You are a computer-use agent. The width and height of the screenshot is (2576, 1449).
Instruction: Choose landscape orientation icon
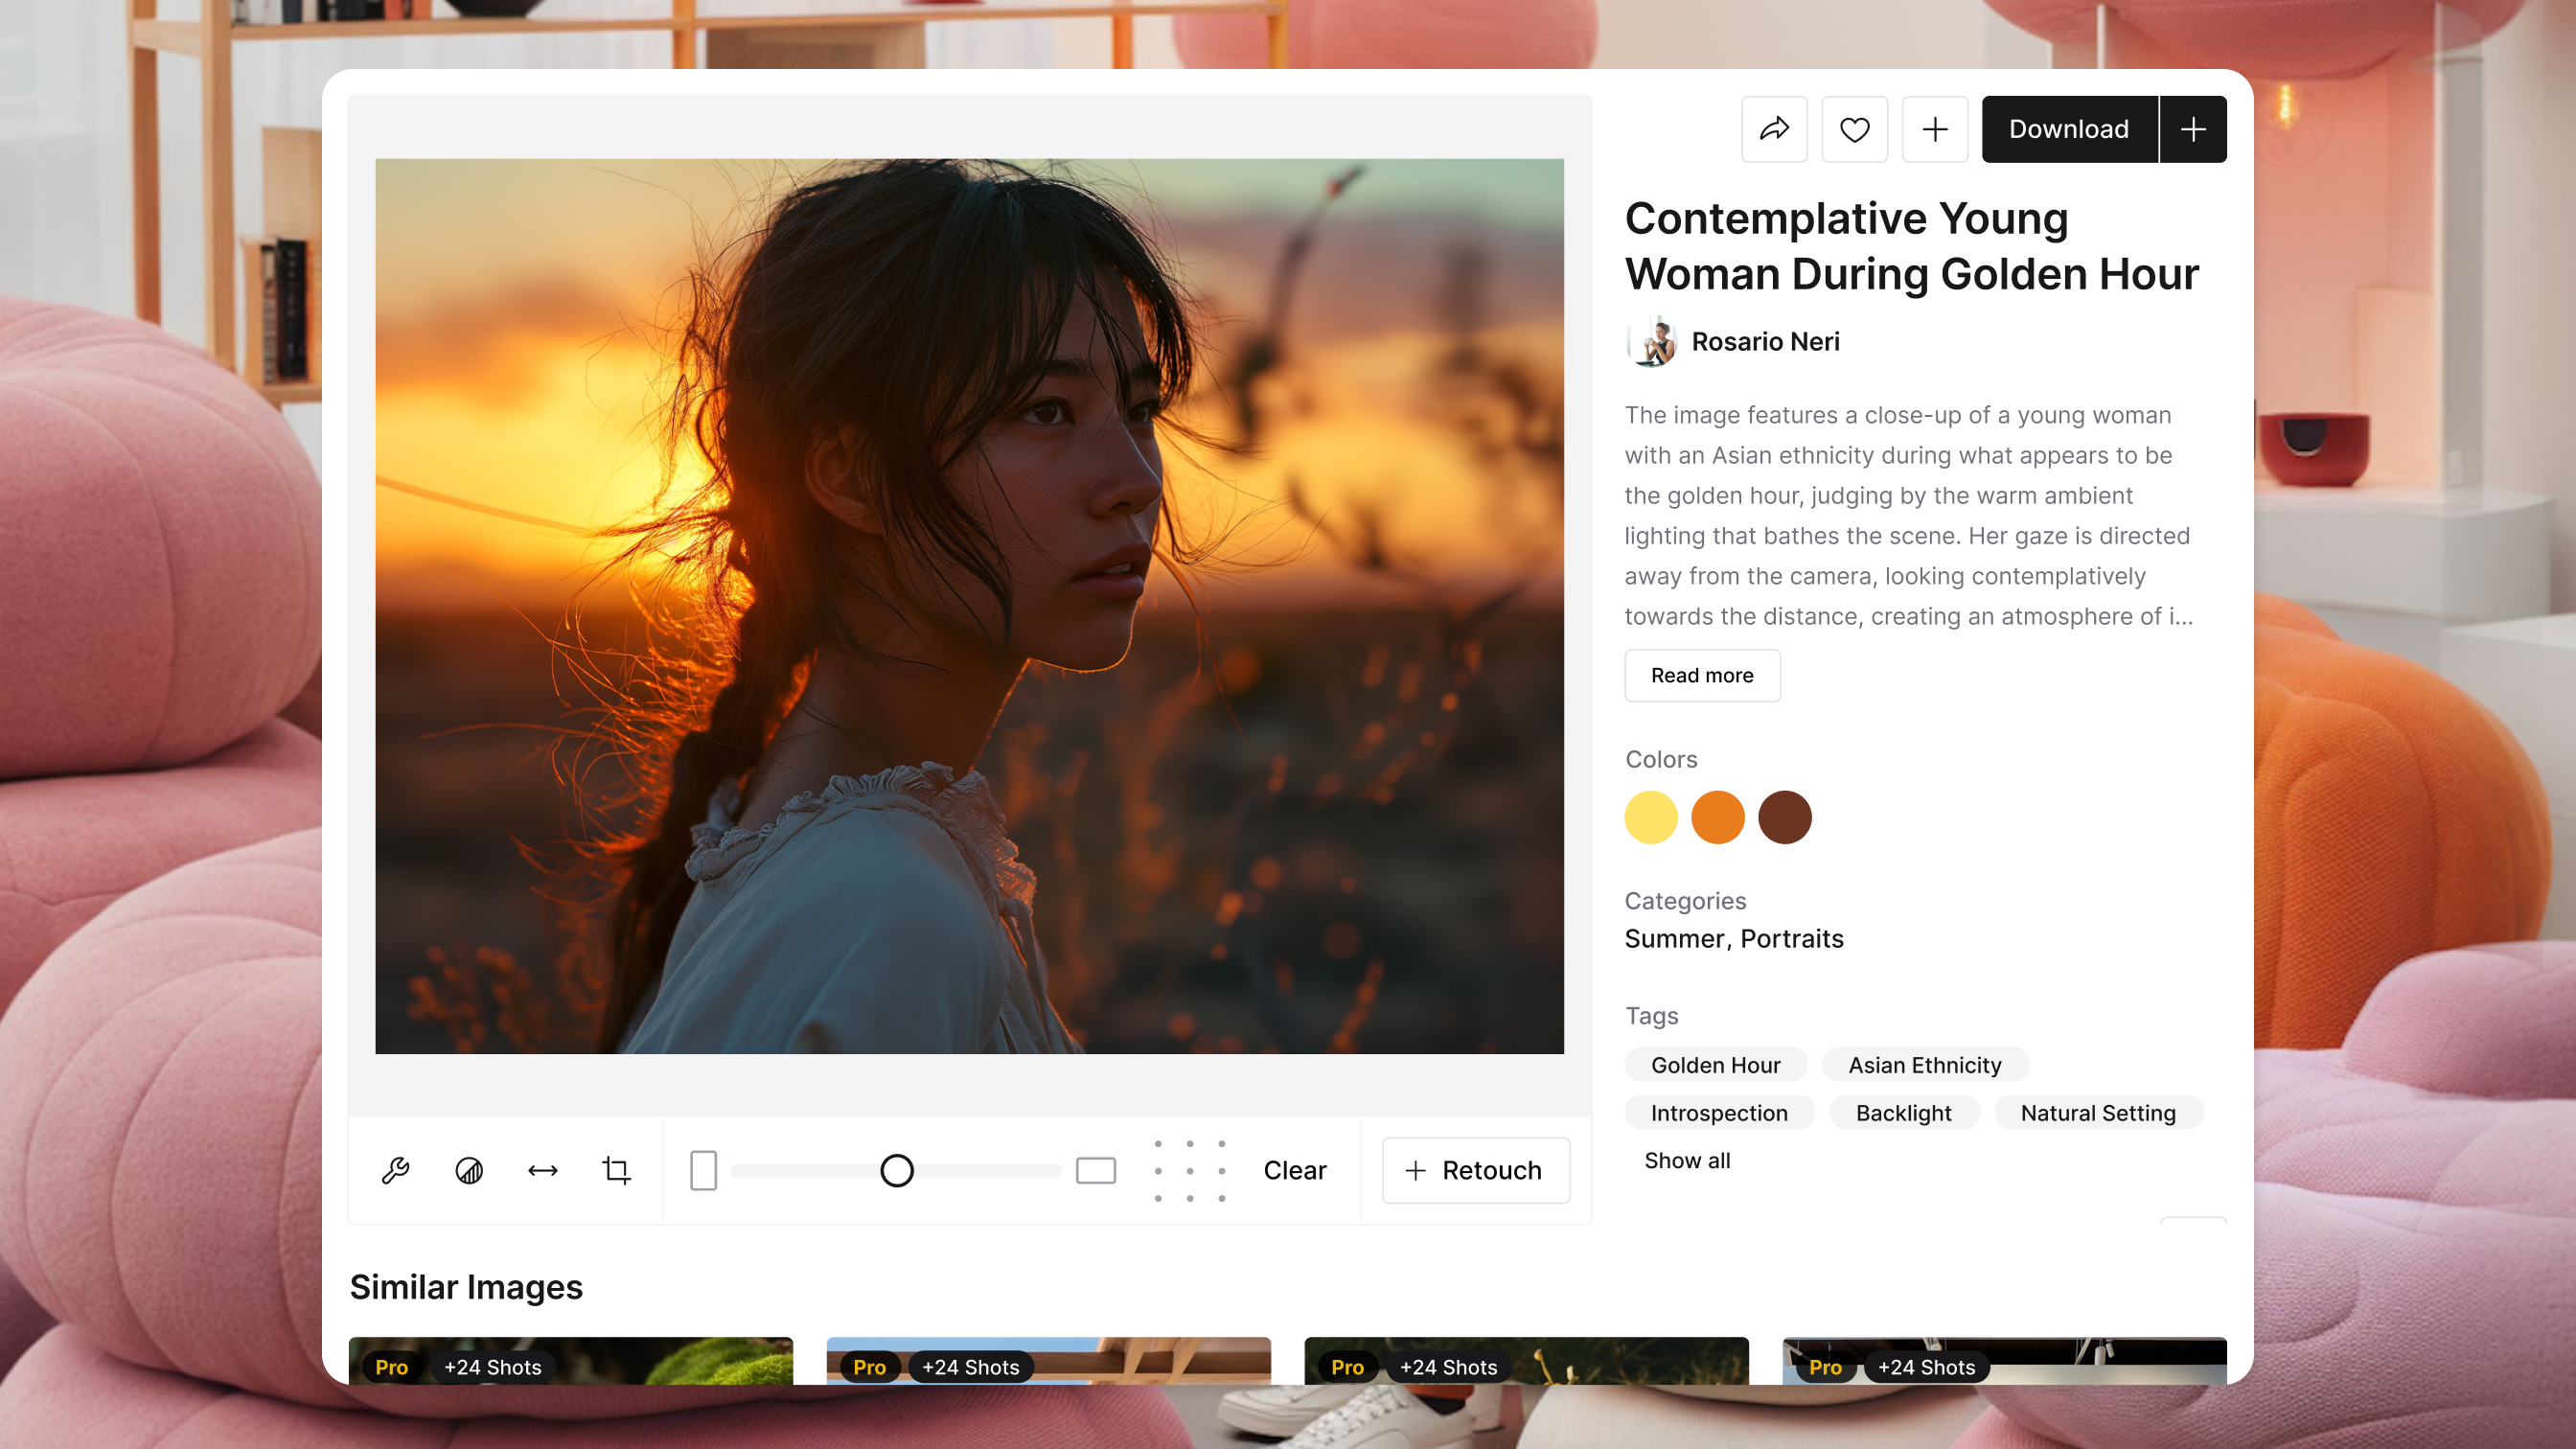click(x=1095, y=1170)
